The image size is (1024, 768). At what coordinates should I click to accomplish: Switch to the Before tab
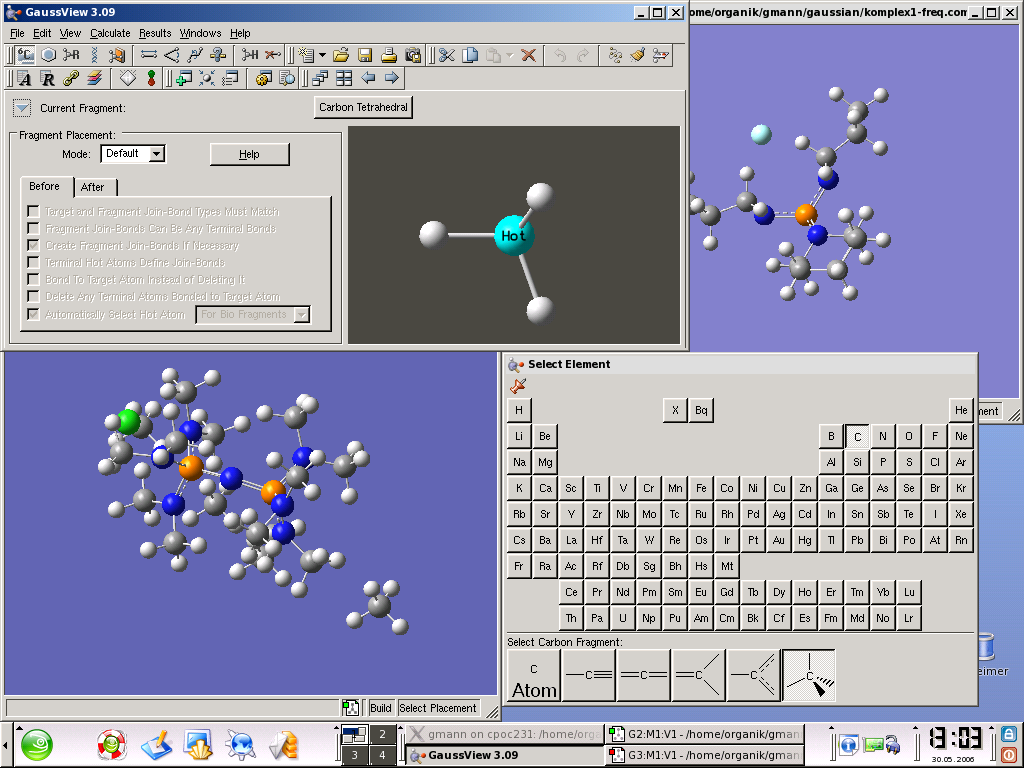(44, 186)
